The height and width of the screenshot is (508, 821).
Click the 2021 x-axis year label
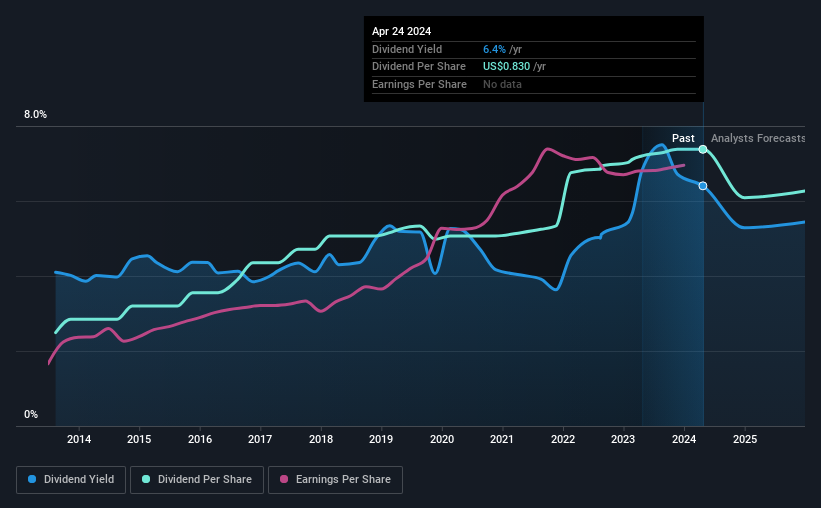502,439
